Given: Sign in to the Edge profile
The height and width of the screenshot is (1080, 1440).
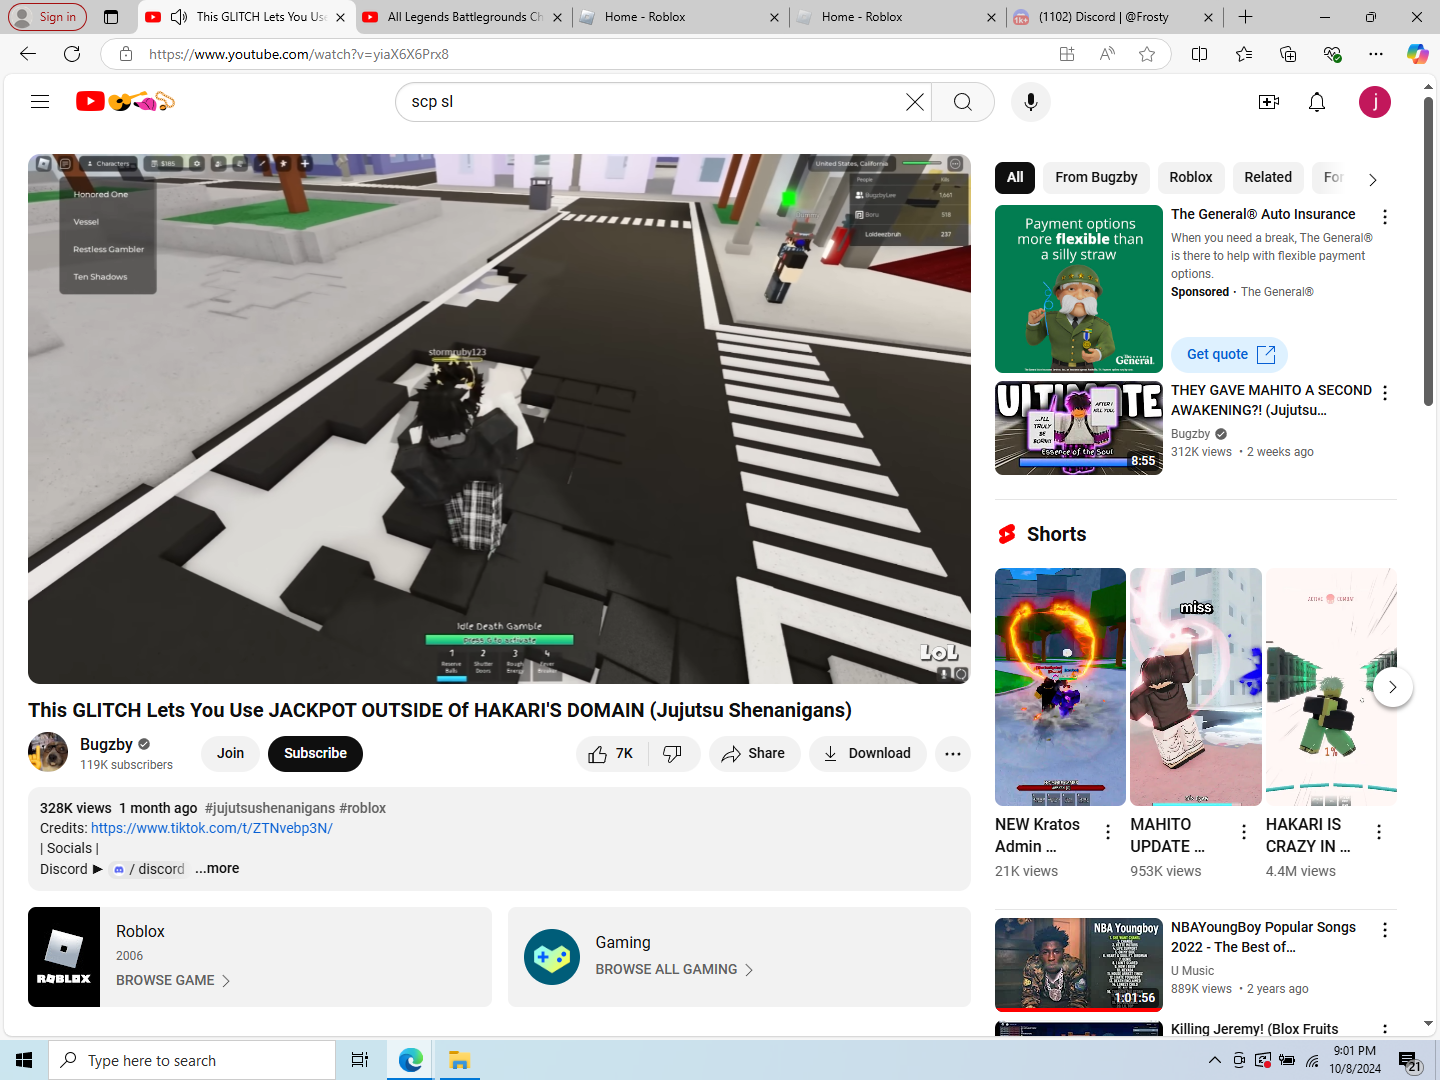Looking at the screenshot, I should 46,17.
